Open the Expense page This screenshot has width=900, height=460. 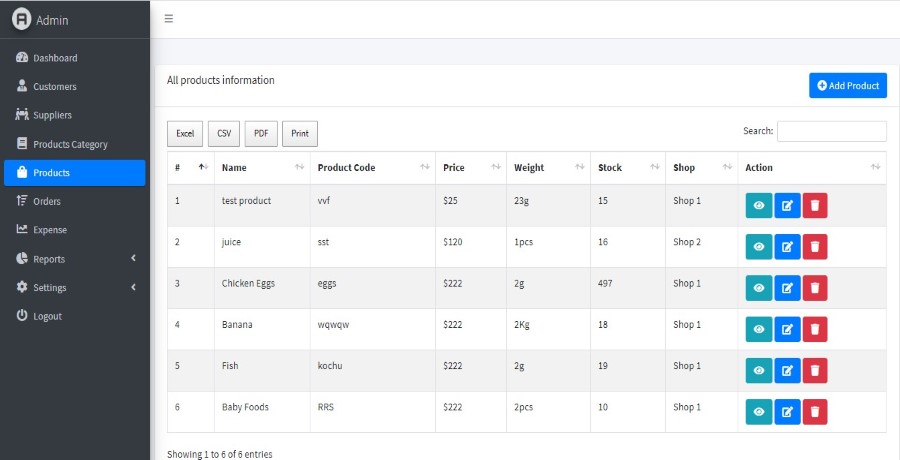[x=75, y=230]
